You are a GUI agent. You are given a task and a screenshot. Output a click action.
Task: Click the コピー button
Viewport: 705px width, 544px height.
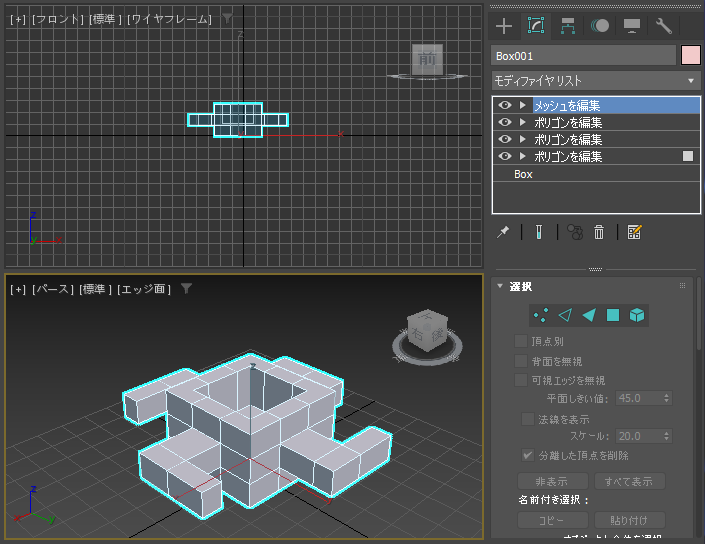553,520
